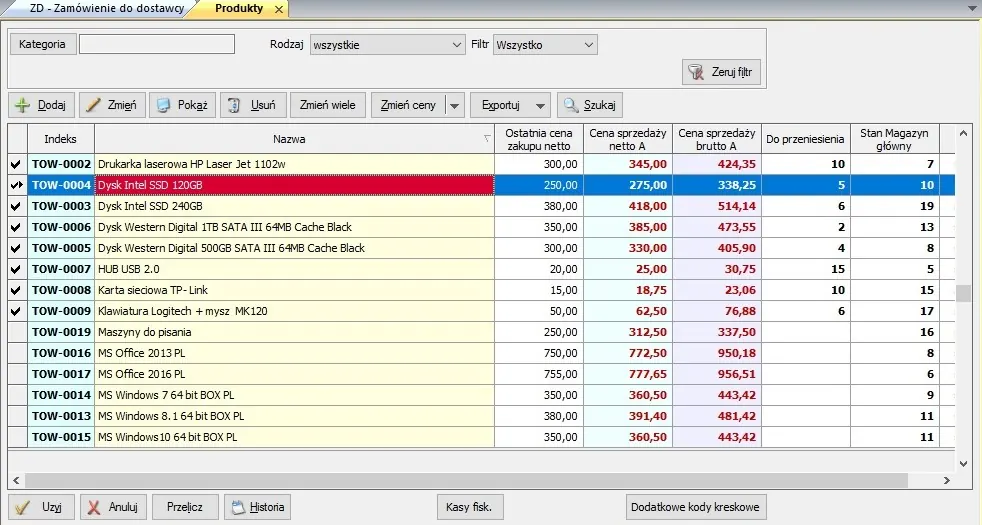The image size is (982, 525).
Task: Click the vertical scrollbar thumb of the table
Action: (963, 293)
